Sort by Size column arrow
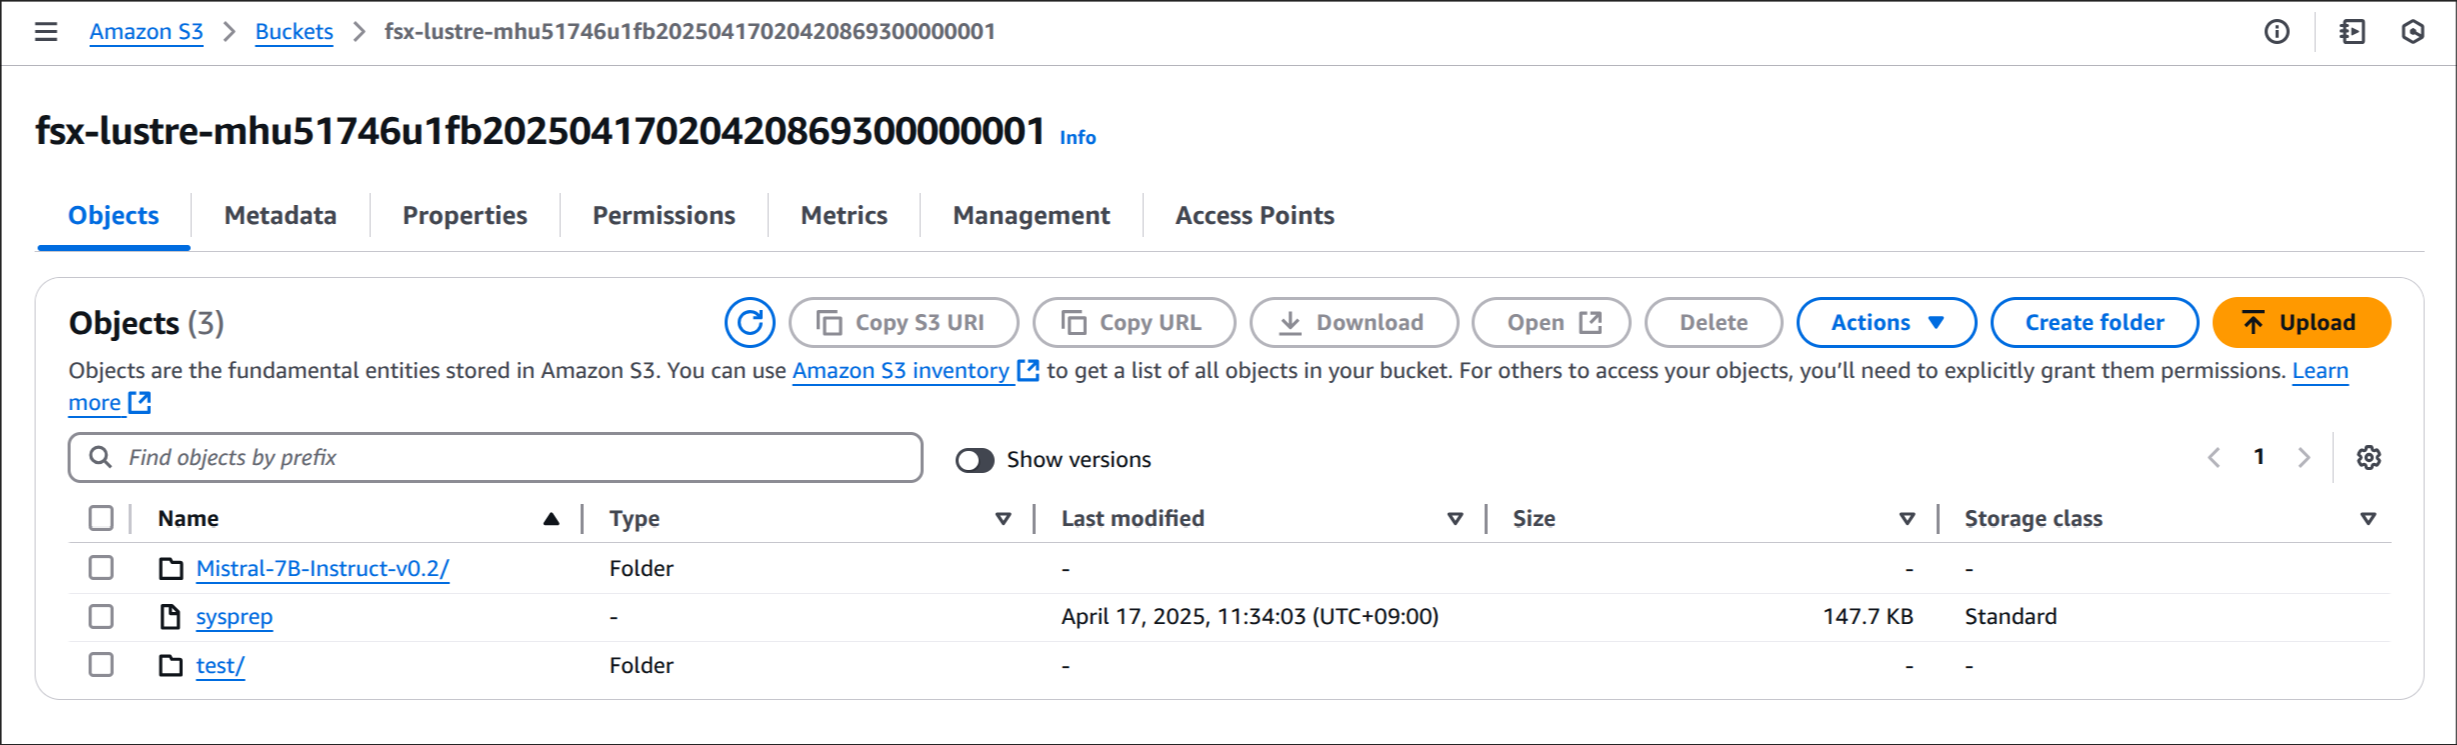The width and height of the screenshot is (2457, 745). click(1907, 519)
